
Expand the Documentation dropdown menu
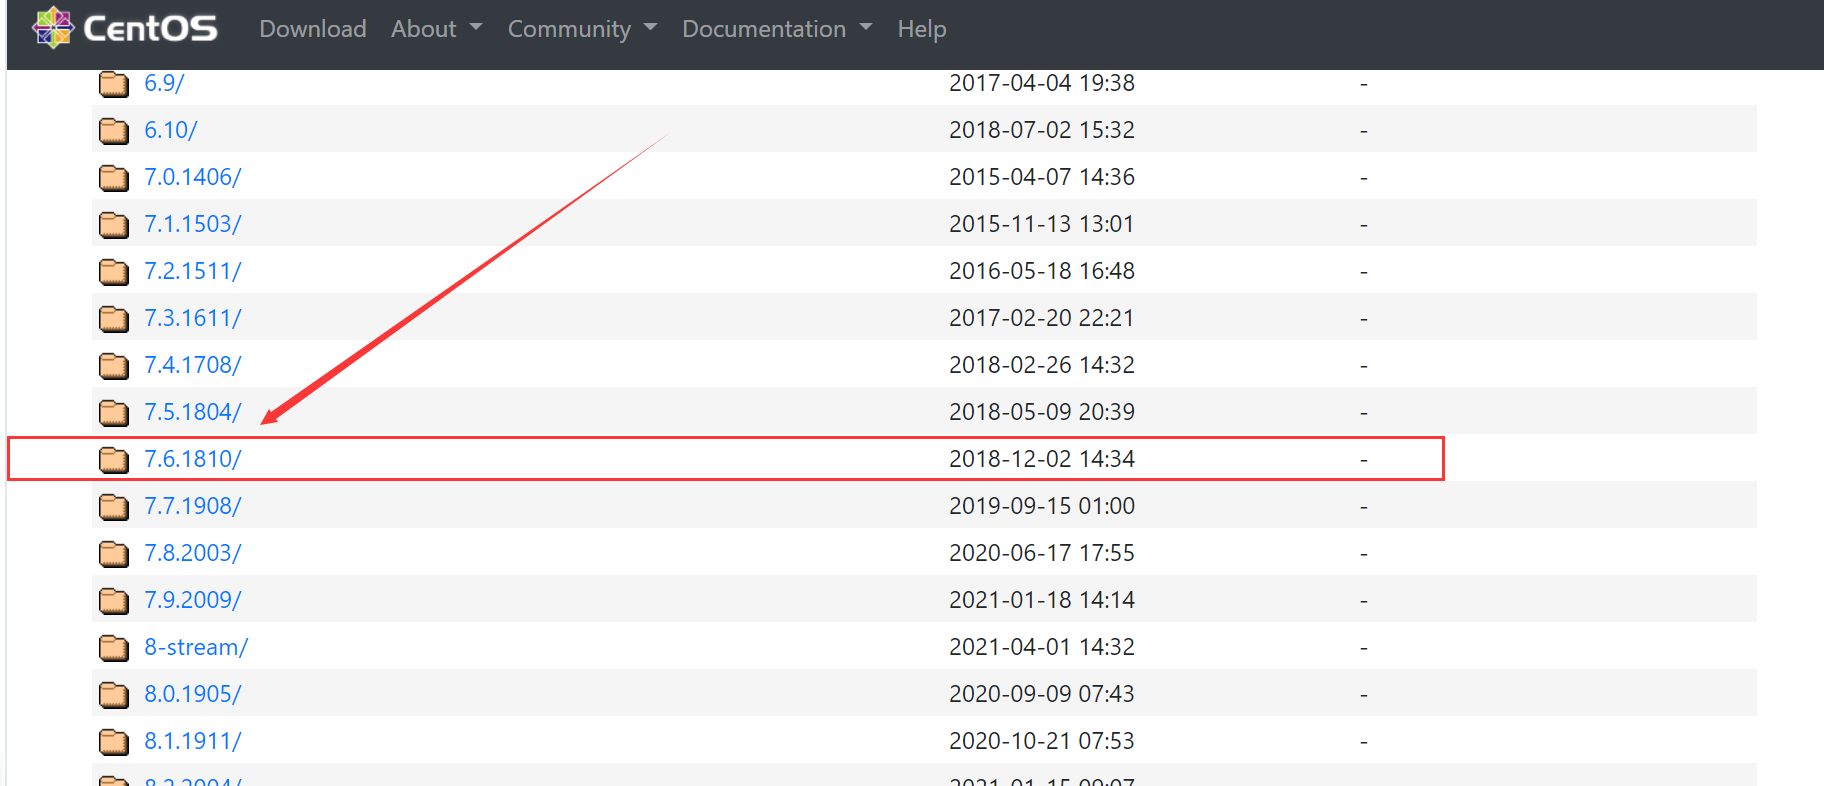point(777,29)
